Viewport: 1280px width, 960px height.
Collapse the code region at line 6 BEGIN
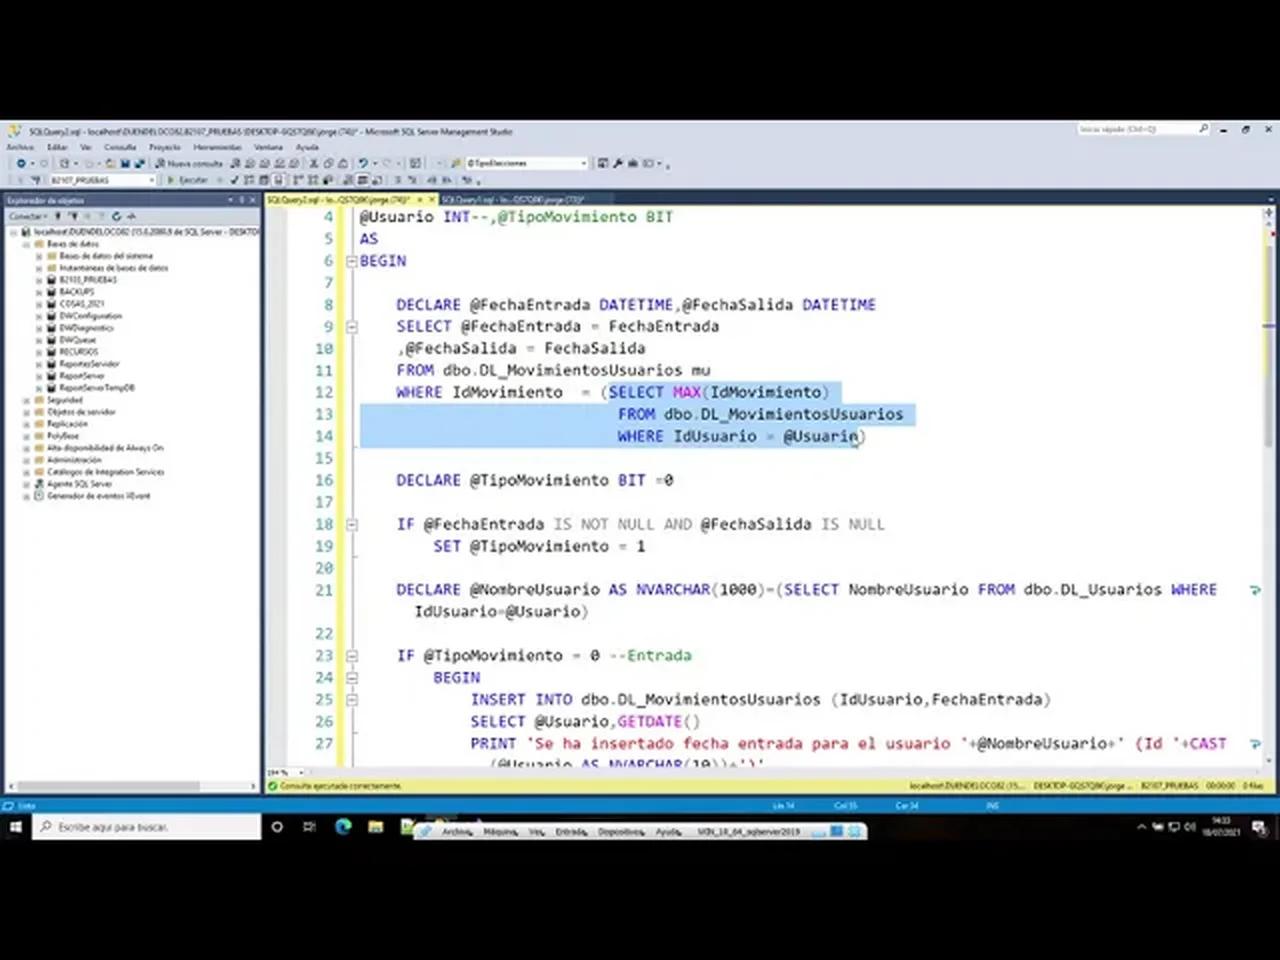point(351,260)
